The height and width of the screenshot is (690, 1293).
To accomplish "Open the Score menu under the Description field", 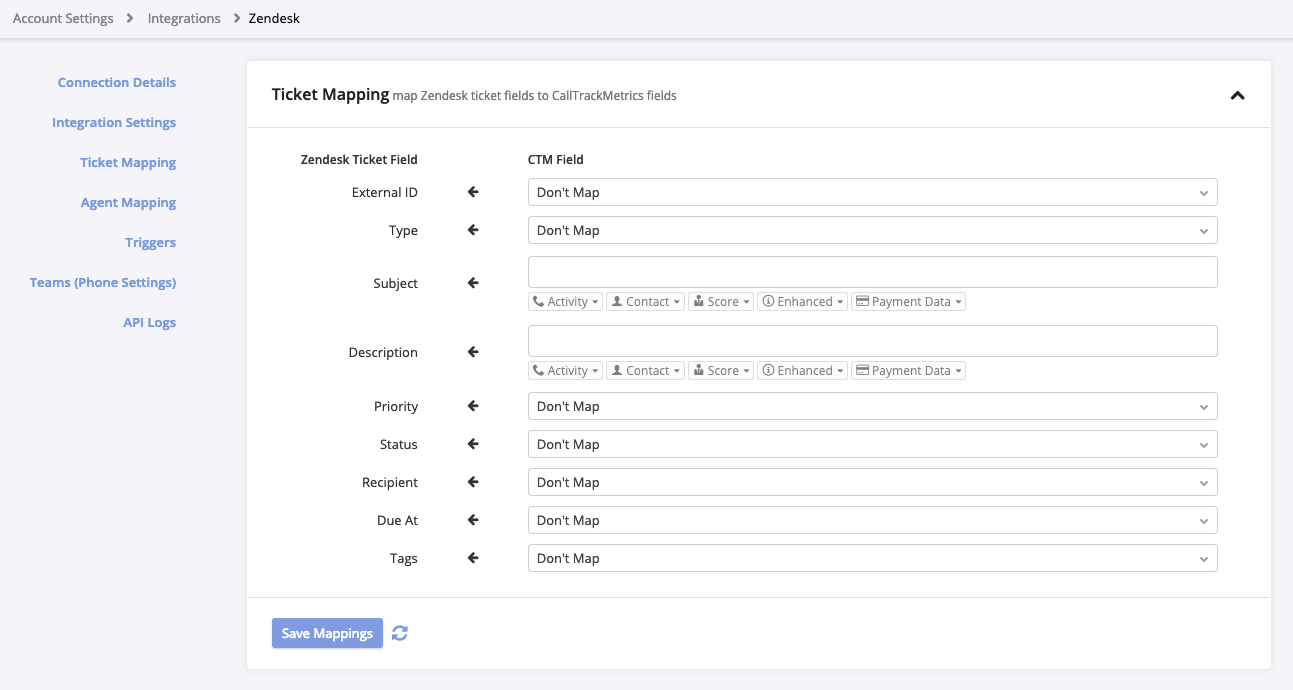I will 721,370.
